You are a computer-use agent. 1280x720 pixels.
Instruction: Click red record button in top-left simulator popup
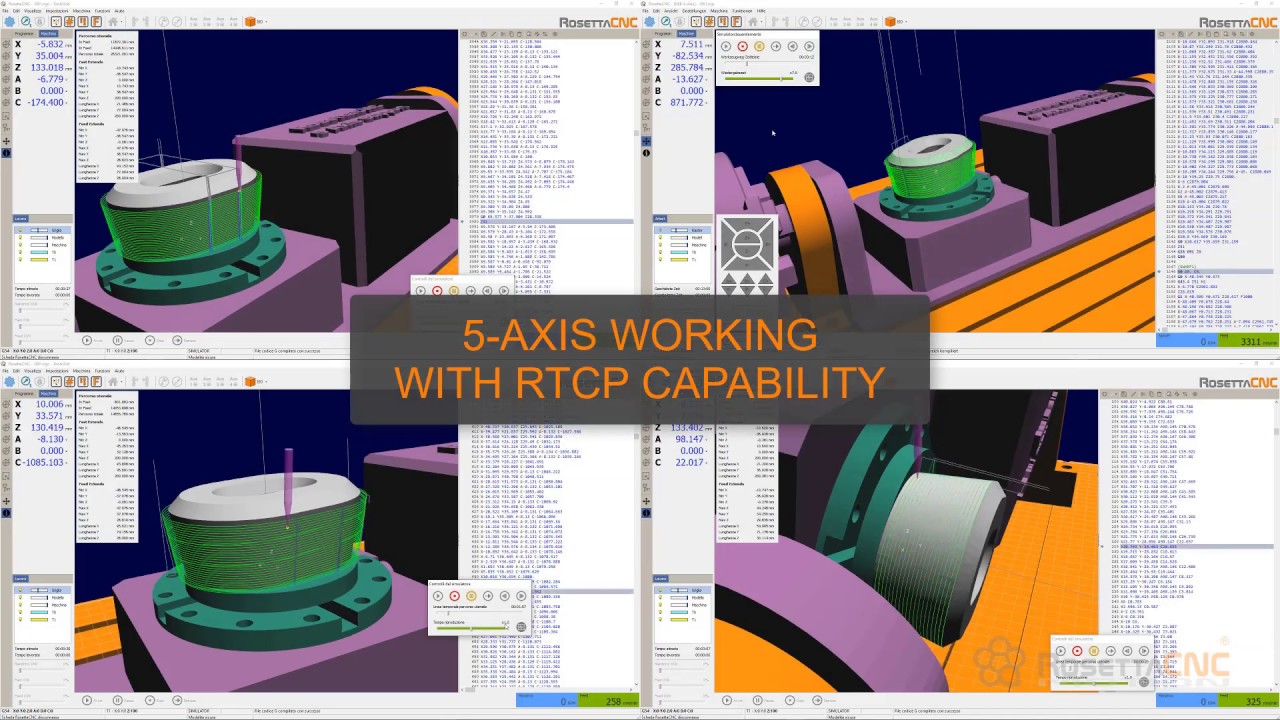tap(437, 291)
